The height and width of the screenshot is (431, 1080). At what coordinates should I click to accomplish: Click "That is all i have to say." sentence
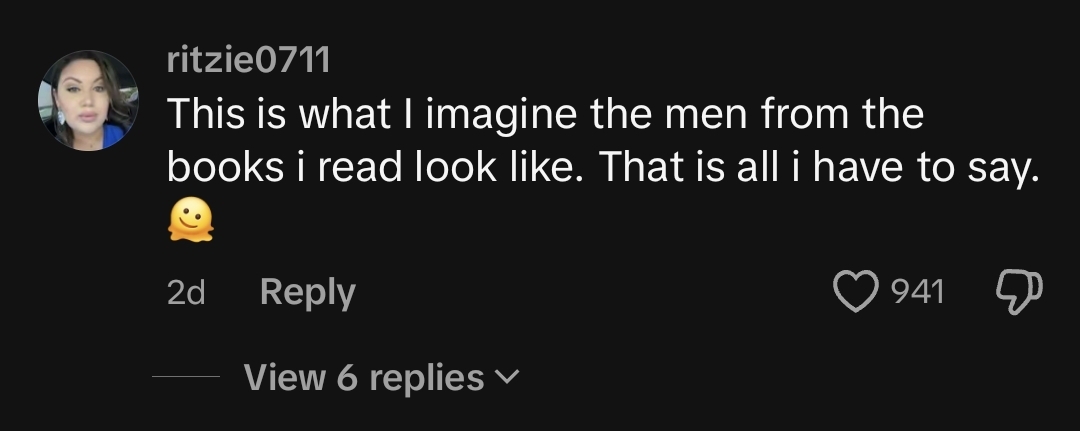pos(819,170)
